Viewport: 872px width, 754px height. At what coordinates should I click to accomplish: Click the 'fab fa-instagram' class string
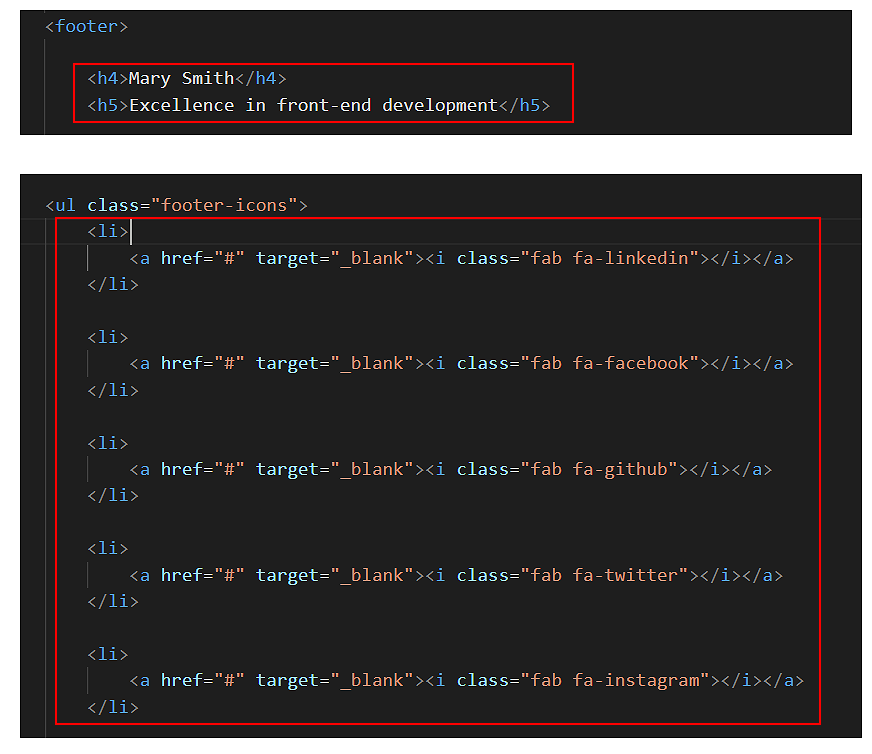614,680
